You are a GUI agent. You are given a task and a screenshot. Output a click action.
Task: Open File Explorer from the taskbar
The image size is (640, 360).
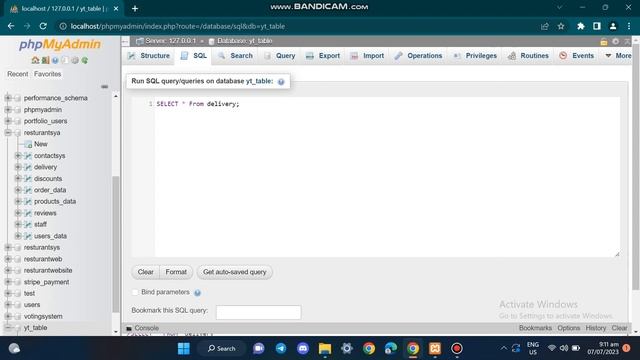(325, 348)
